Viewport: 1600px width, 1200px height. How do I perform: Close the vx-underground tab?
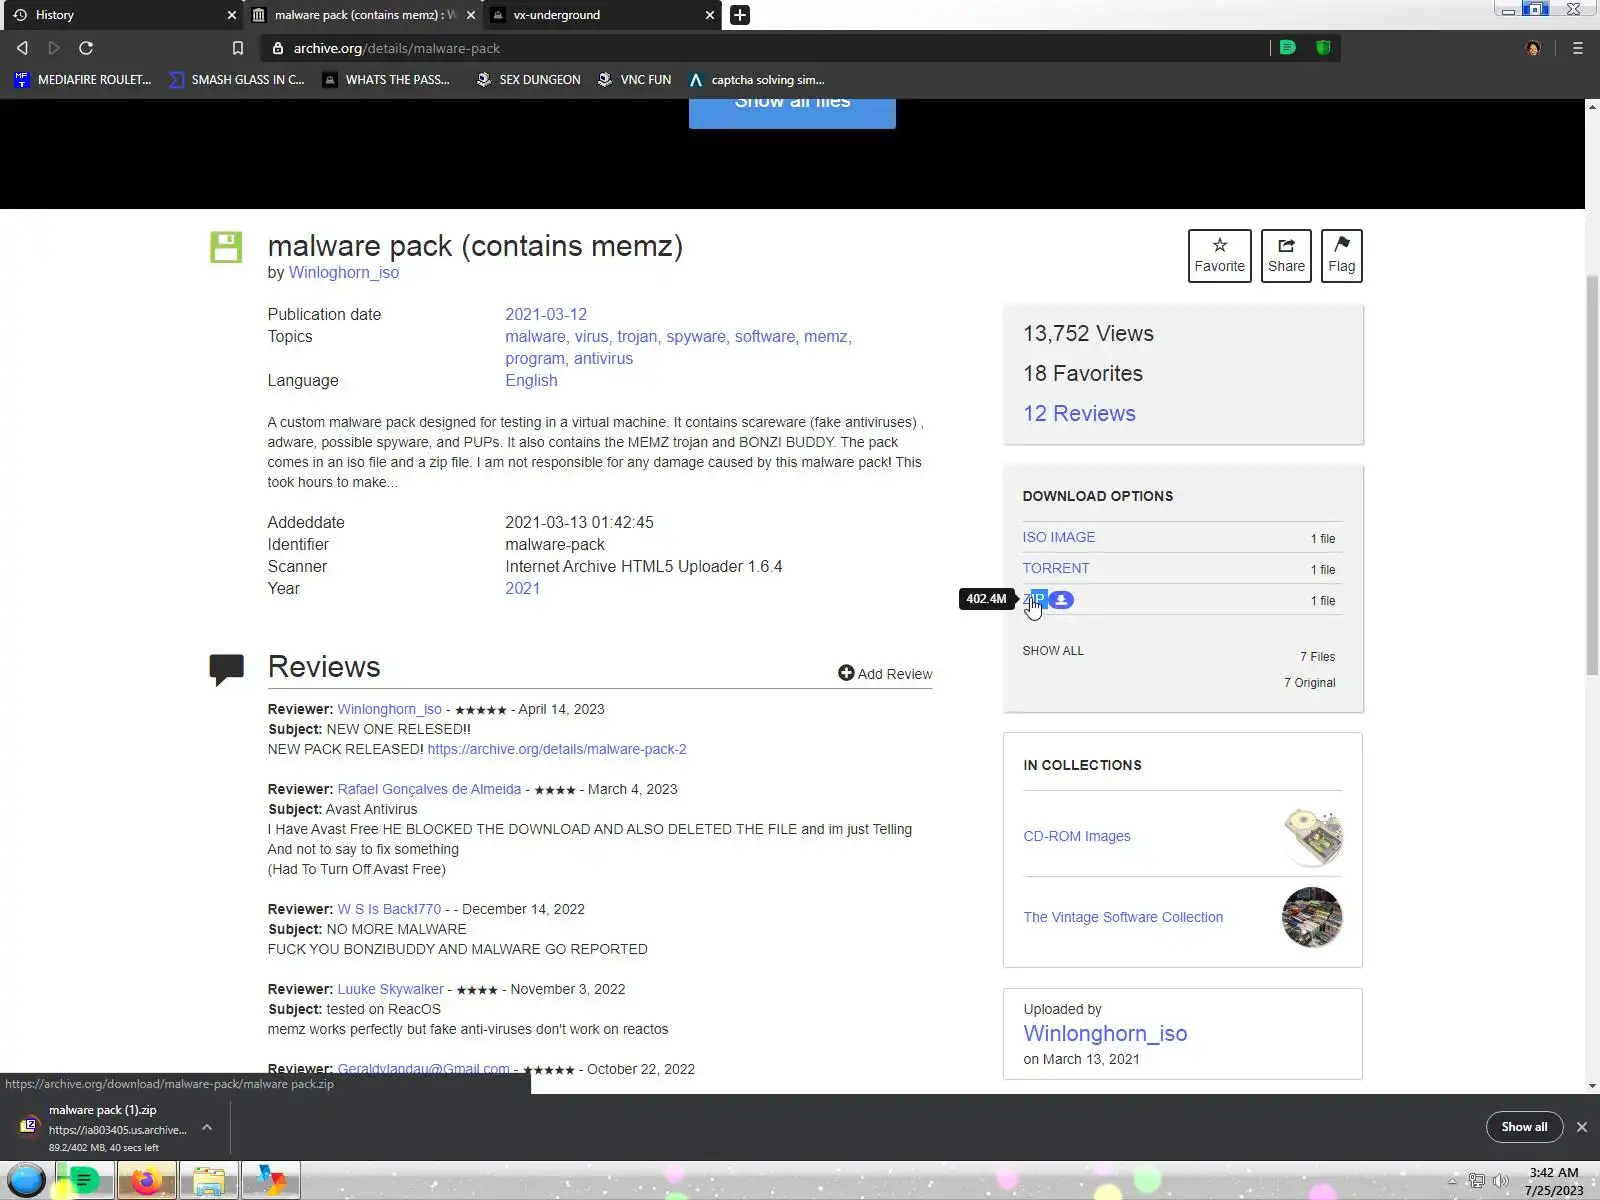click(x=710, y=15)
